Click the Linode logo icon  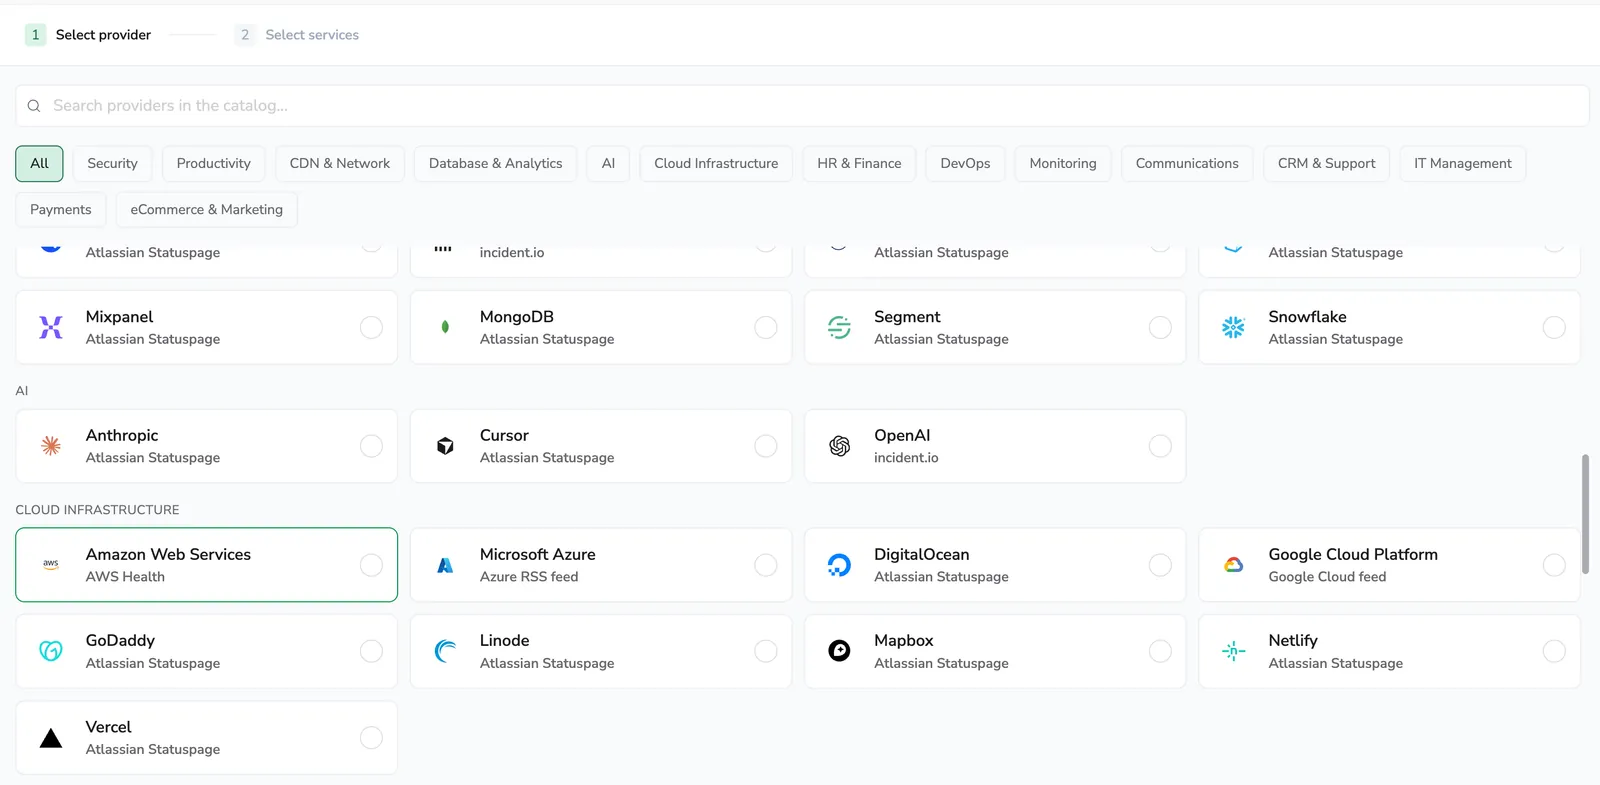pos(445,651)
